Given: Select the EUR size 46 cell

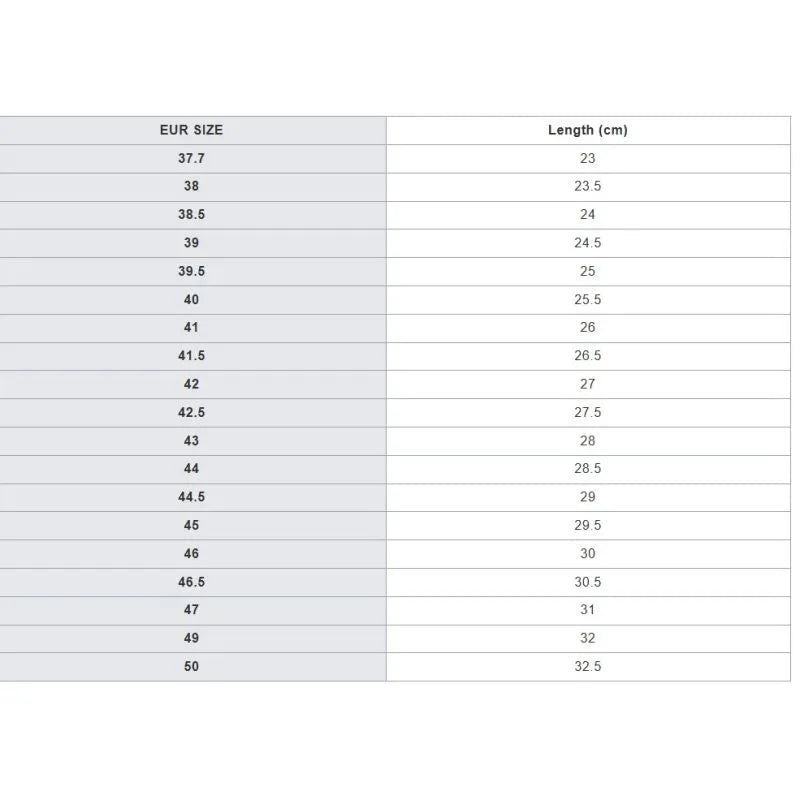Looking at the screenshot, I should pos(191,554).
